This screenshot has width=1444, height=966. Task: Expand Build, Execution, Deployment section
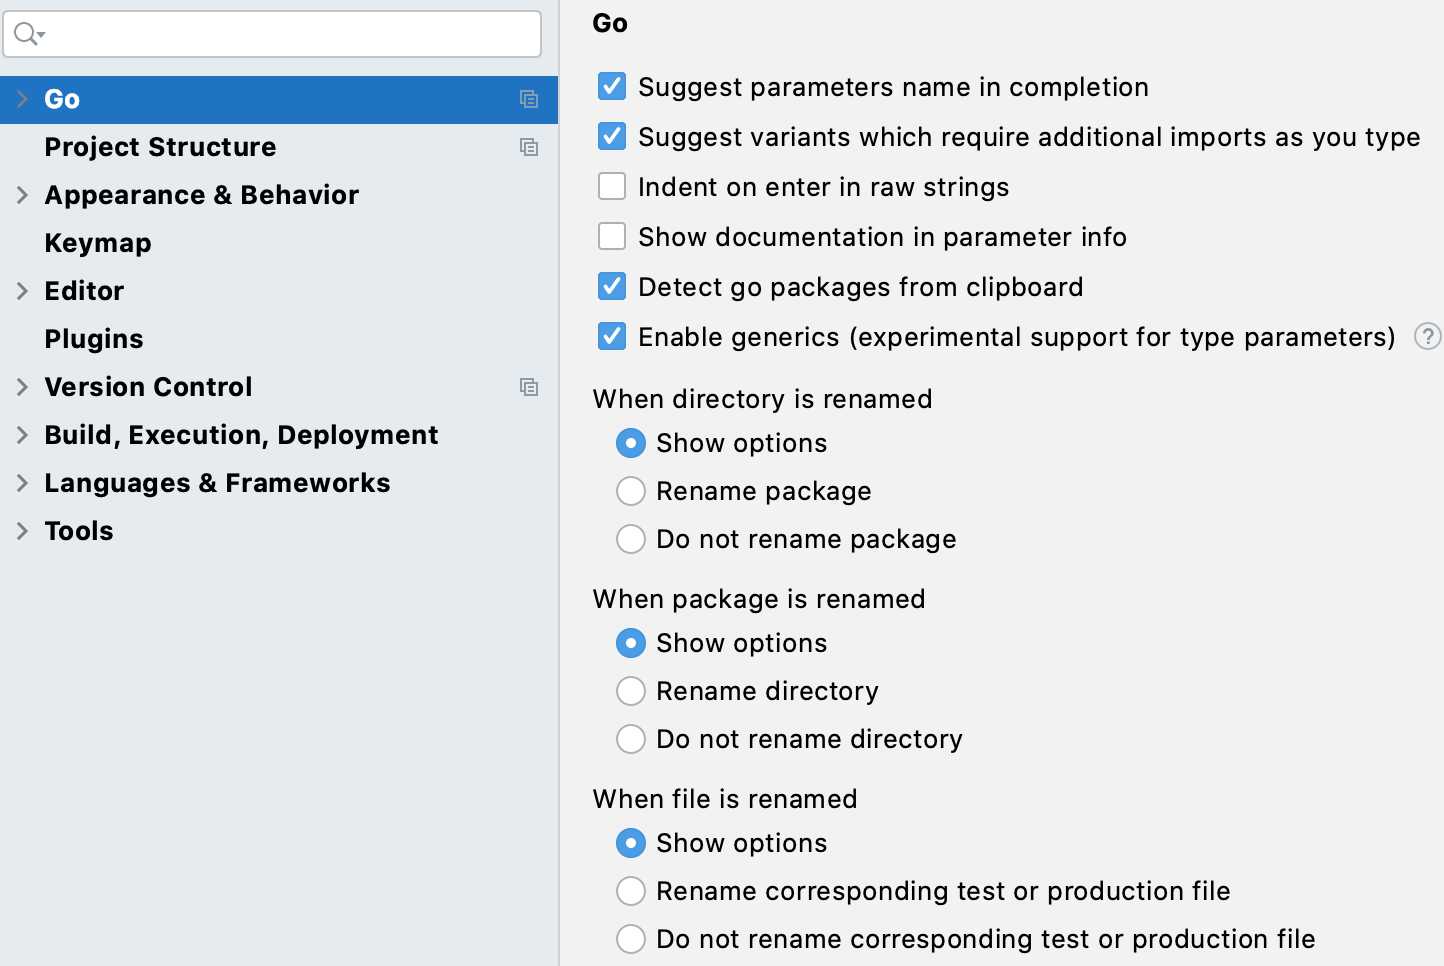click(x=22, y=435)
